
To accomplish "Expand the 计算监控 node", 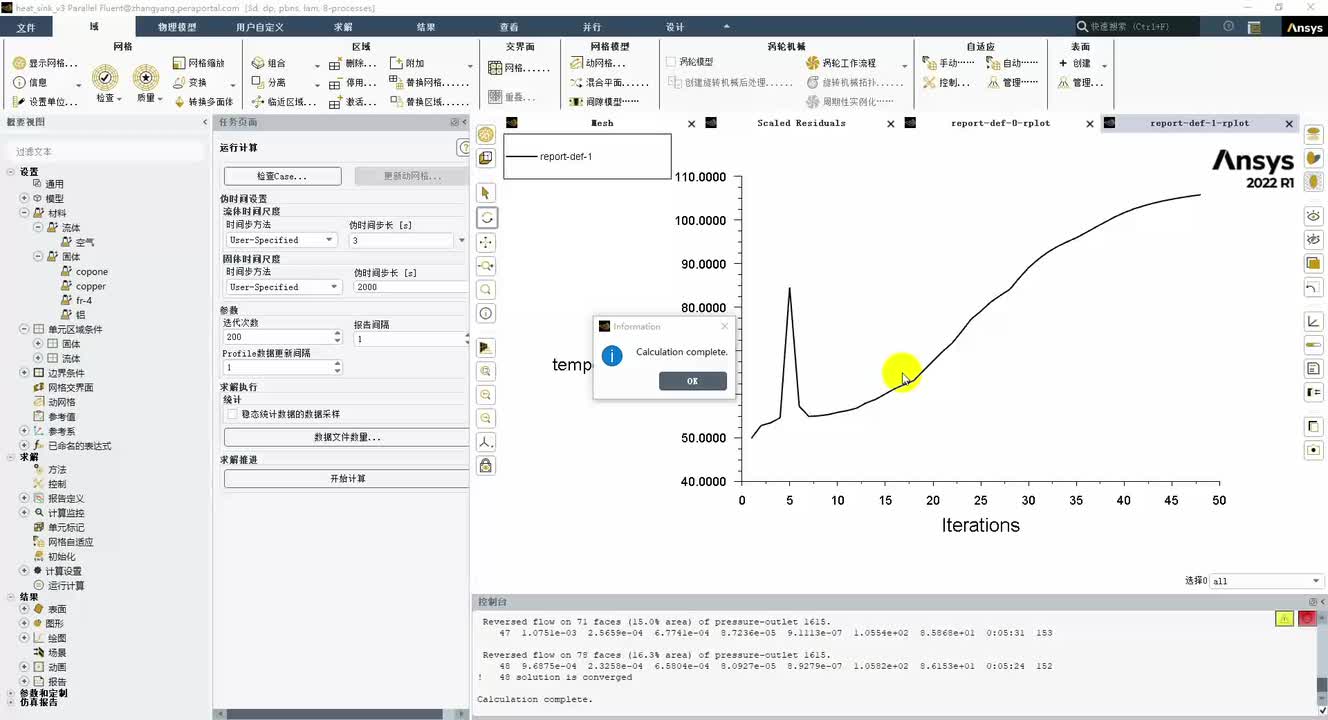I will [x=24, y=513].
